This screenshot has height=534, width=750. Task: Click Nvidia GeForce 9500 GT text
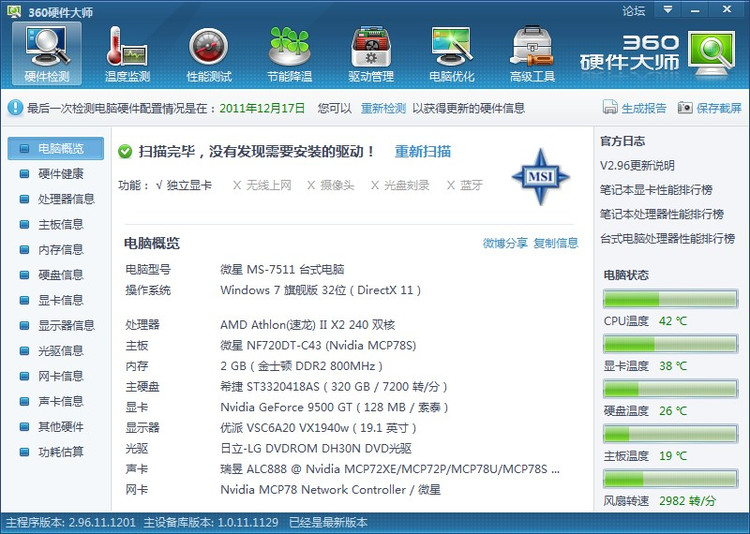tap(334, 407)
